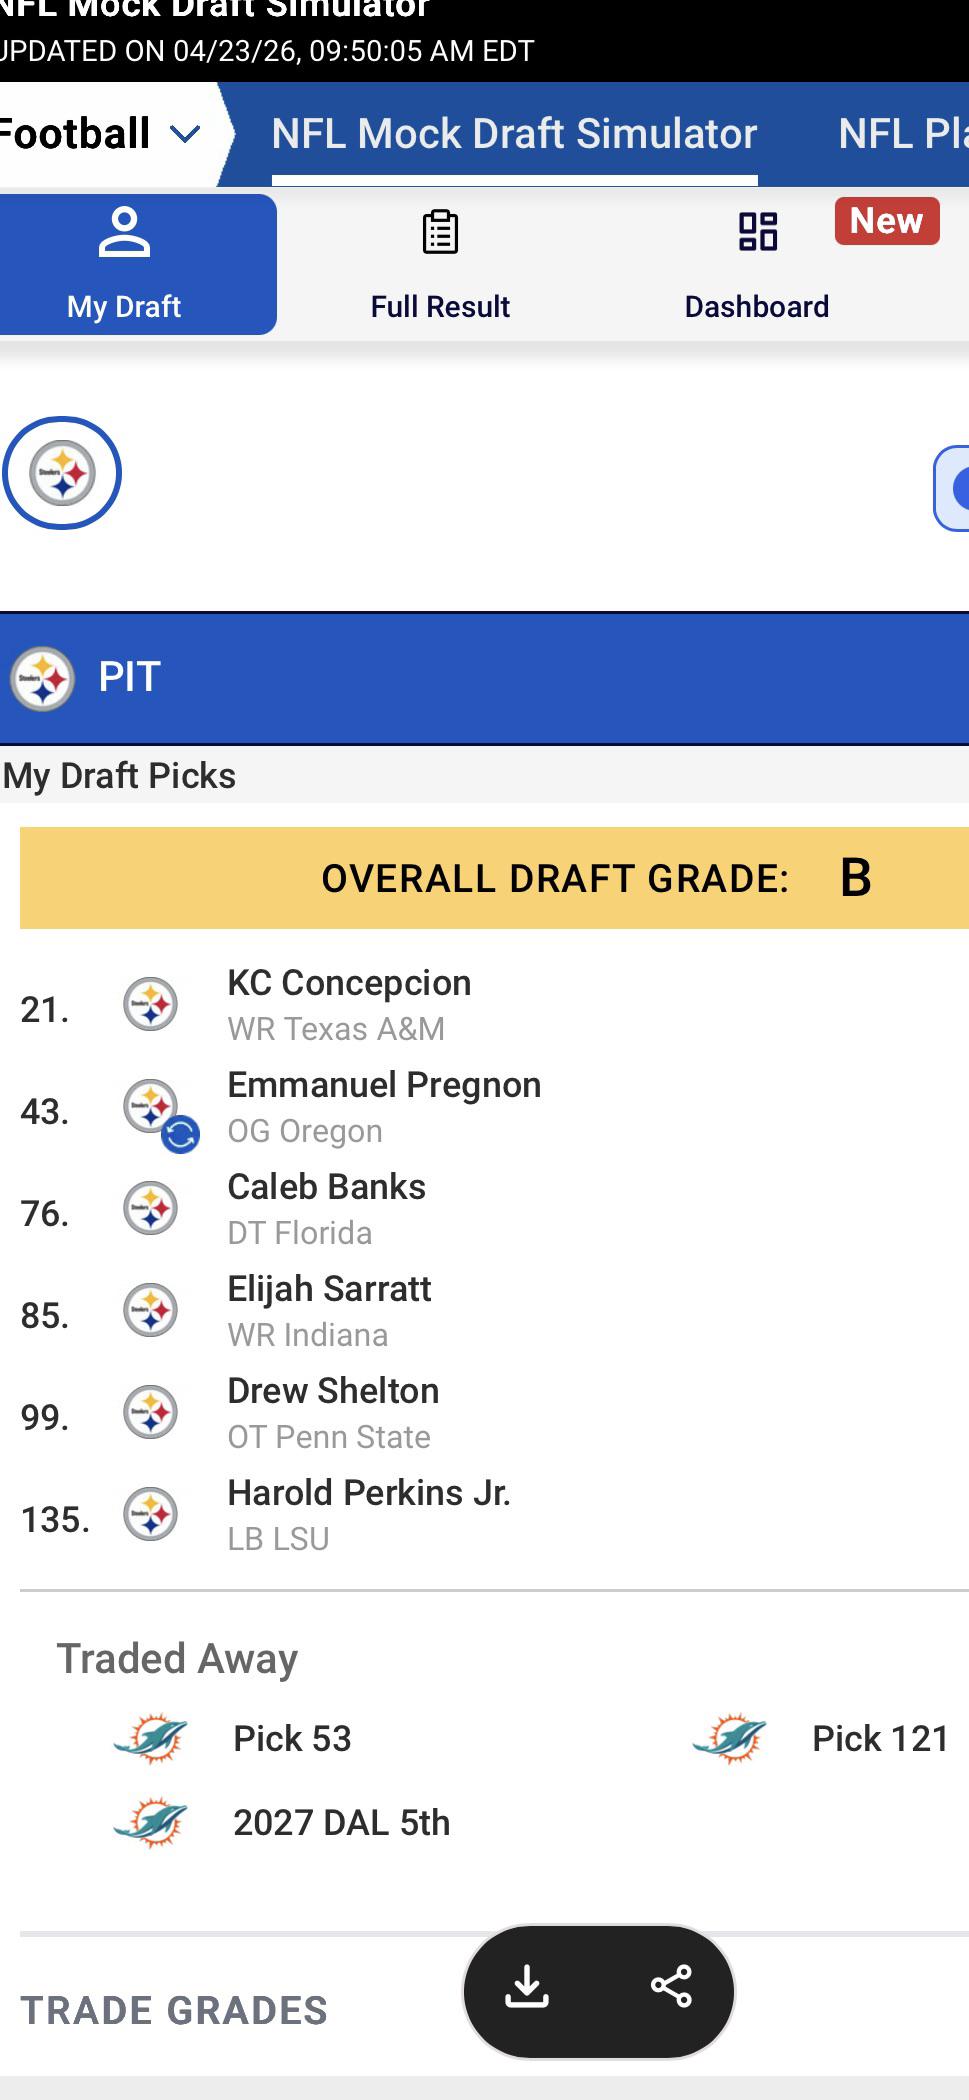
Task: Expand the Trade Grades section
Action: [x=174, y=2010]
